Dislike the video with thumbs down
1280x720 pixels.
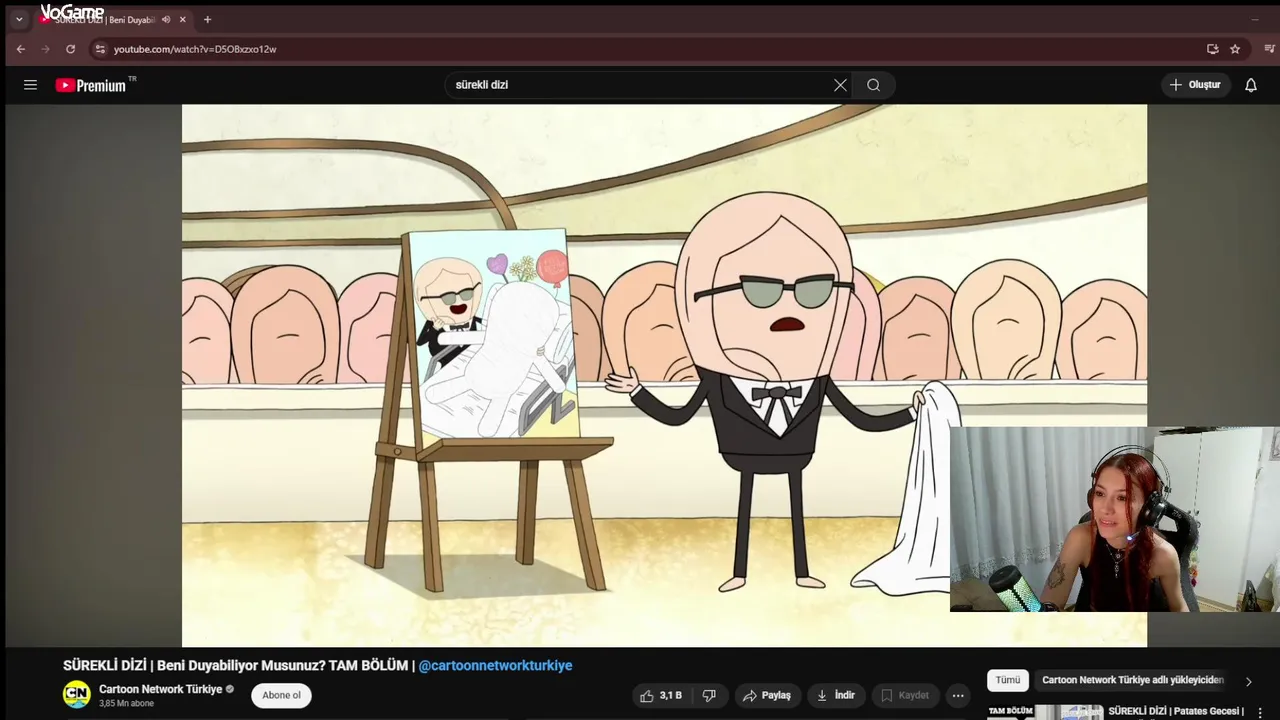click(709, 695)
